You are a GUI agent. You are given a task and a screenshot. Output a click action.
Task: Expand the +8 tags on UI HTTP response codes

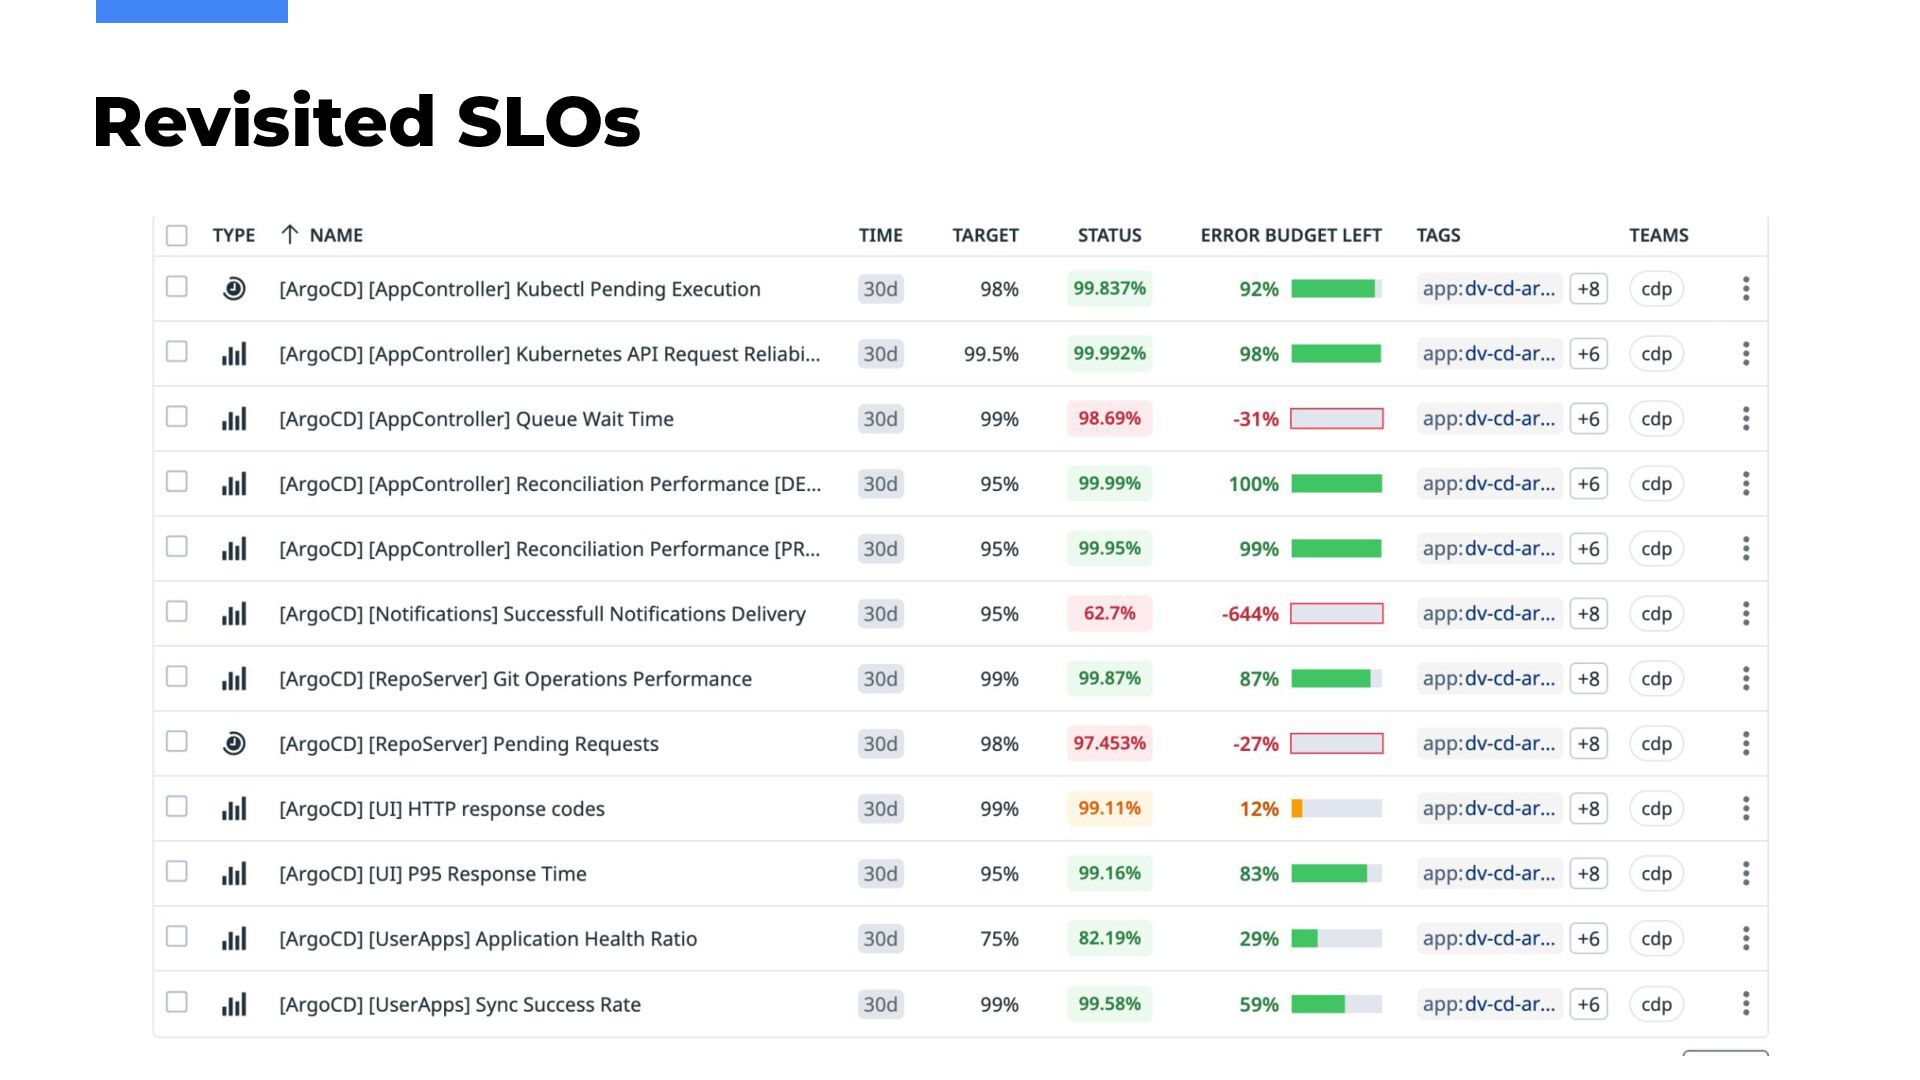tap(1589, 809)
